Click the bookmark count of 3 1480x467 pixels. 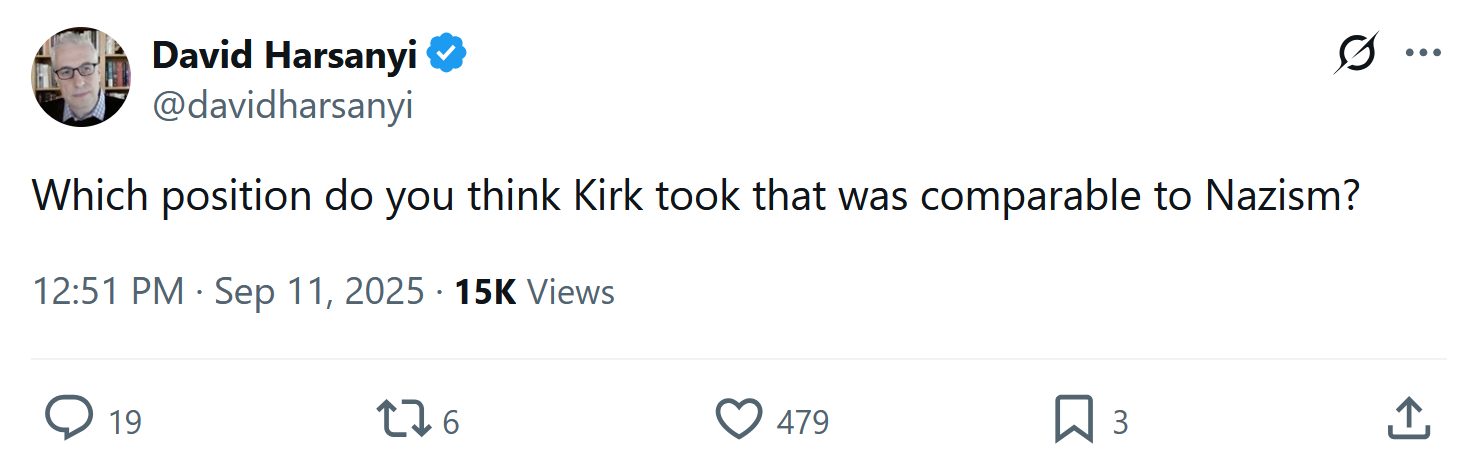coord(1120,422)
